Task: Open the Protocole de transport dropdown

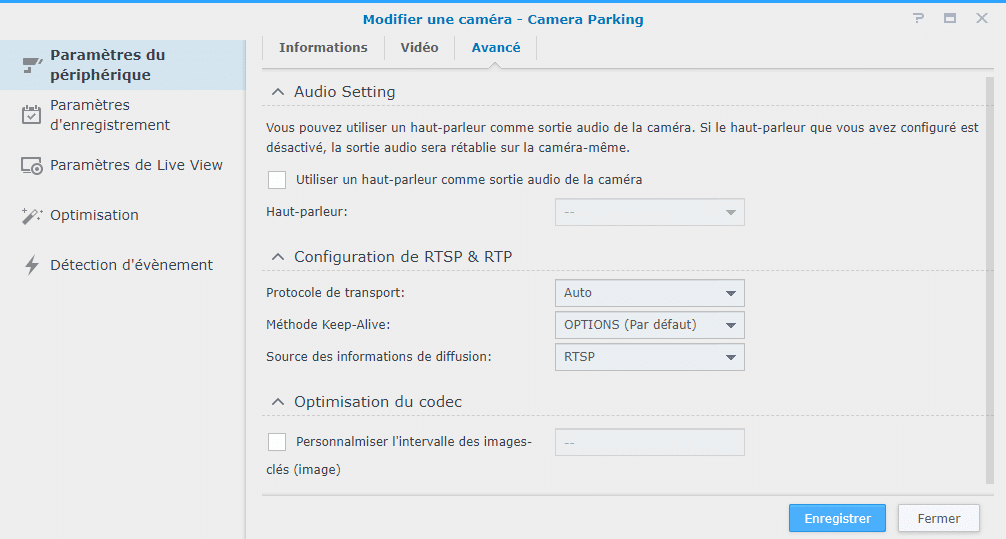Action: 649,293
